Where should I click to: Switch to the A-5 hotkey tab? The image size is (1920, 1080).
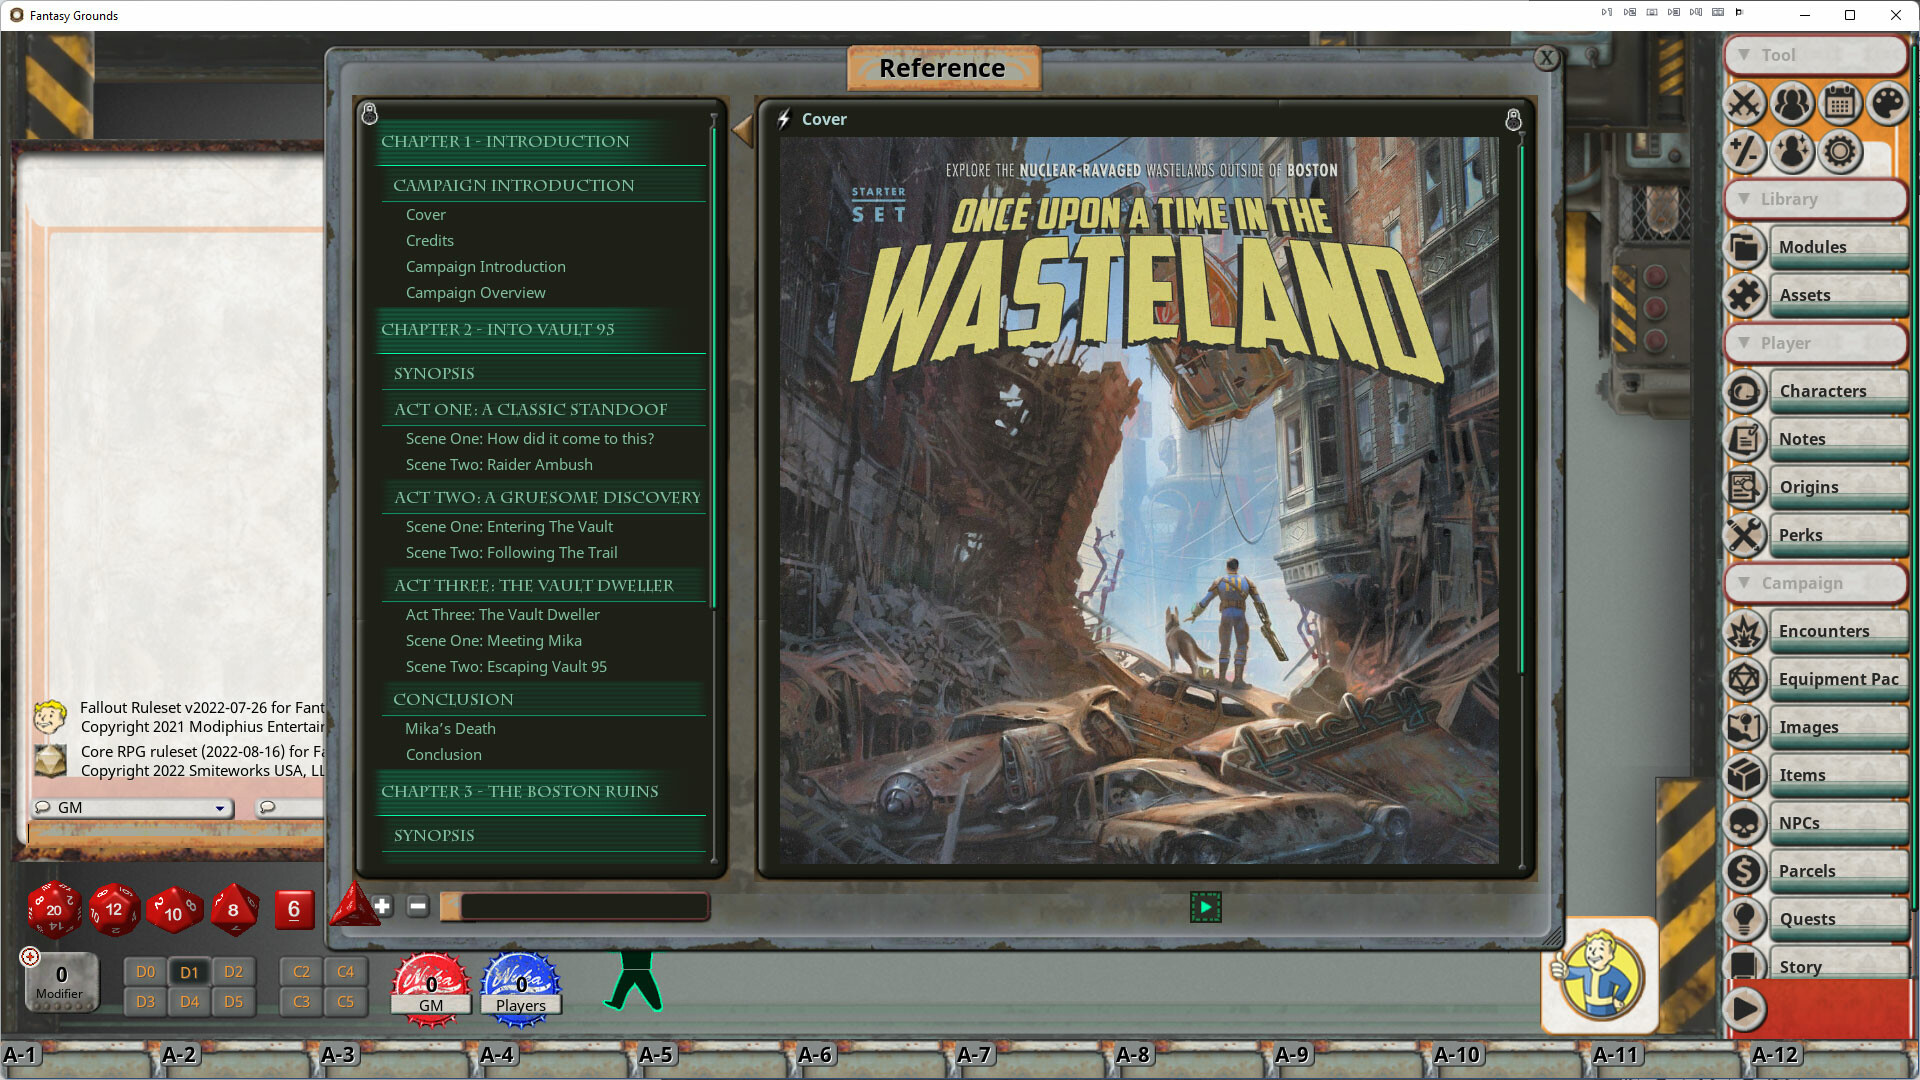pos(655,1055)
